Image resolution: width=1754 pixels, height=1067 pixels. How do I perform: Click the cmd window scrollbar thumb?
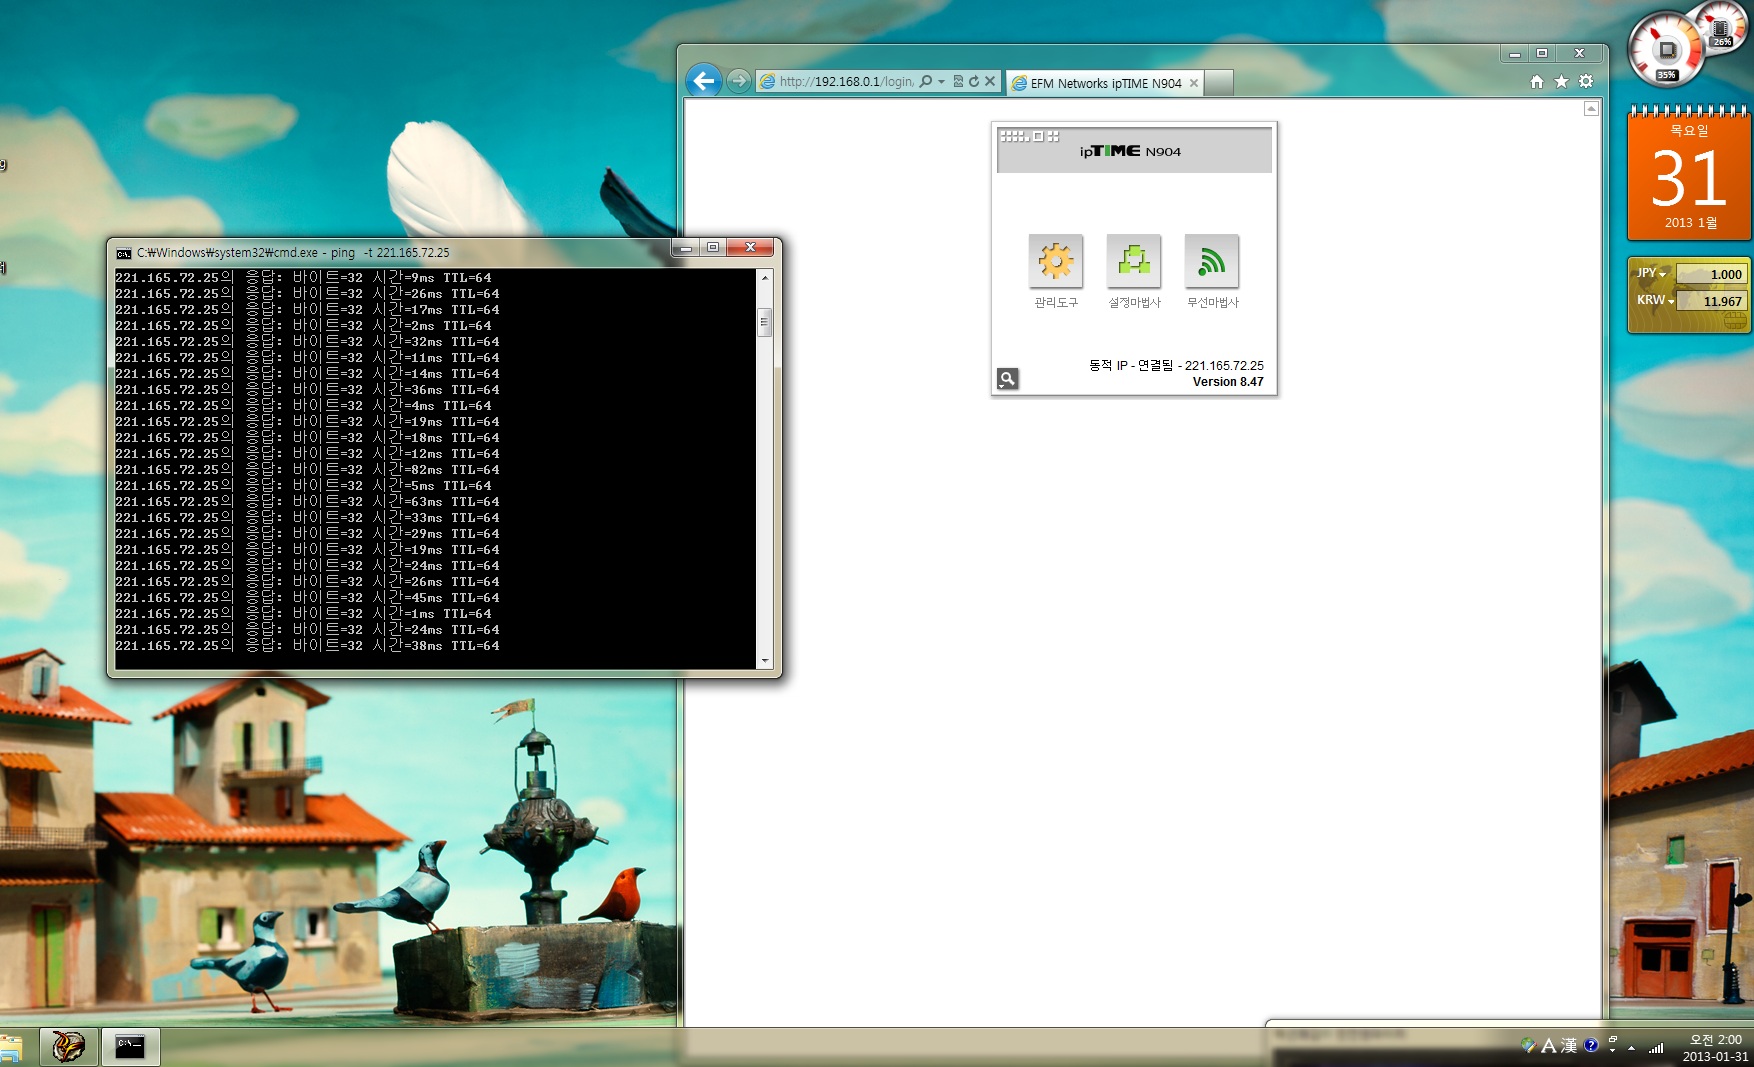(x=765, y=322)
